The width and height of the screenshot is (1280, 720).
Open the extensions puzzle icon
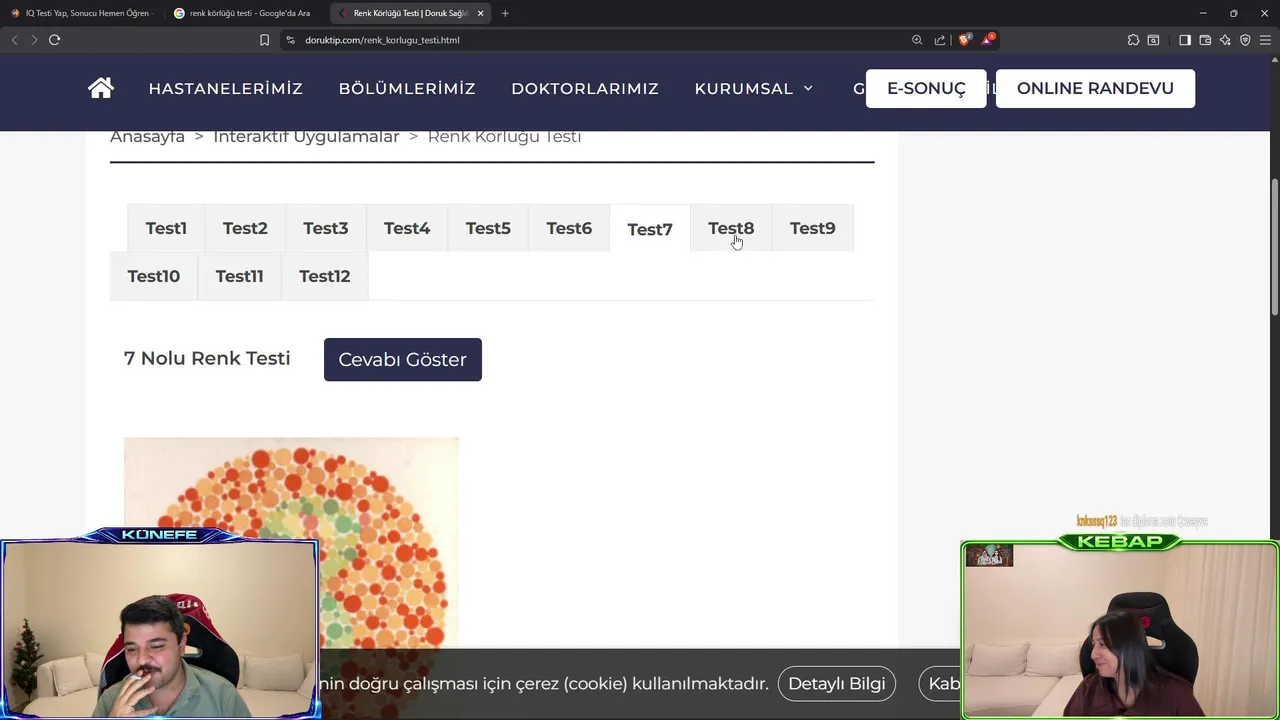(1133, 40)
